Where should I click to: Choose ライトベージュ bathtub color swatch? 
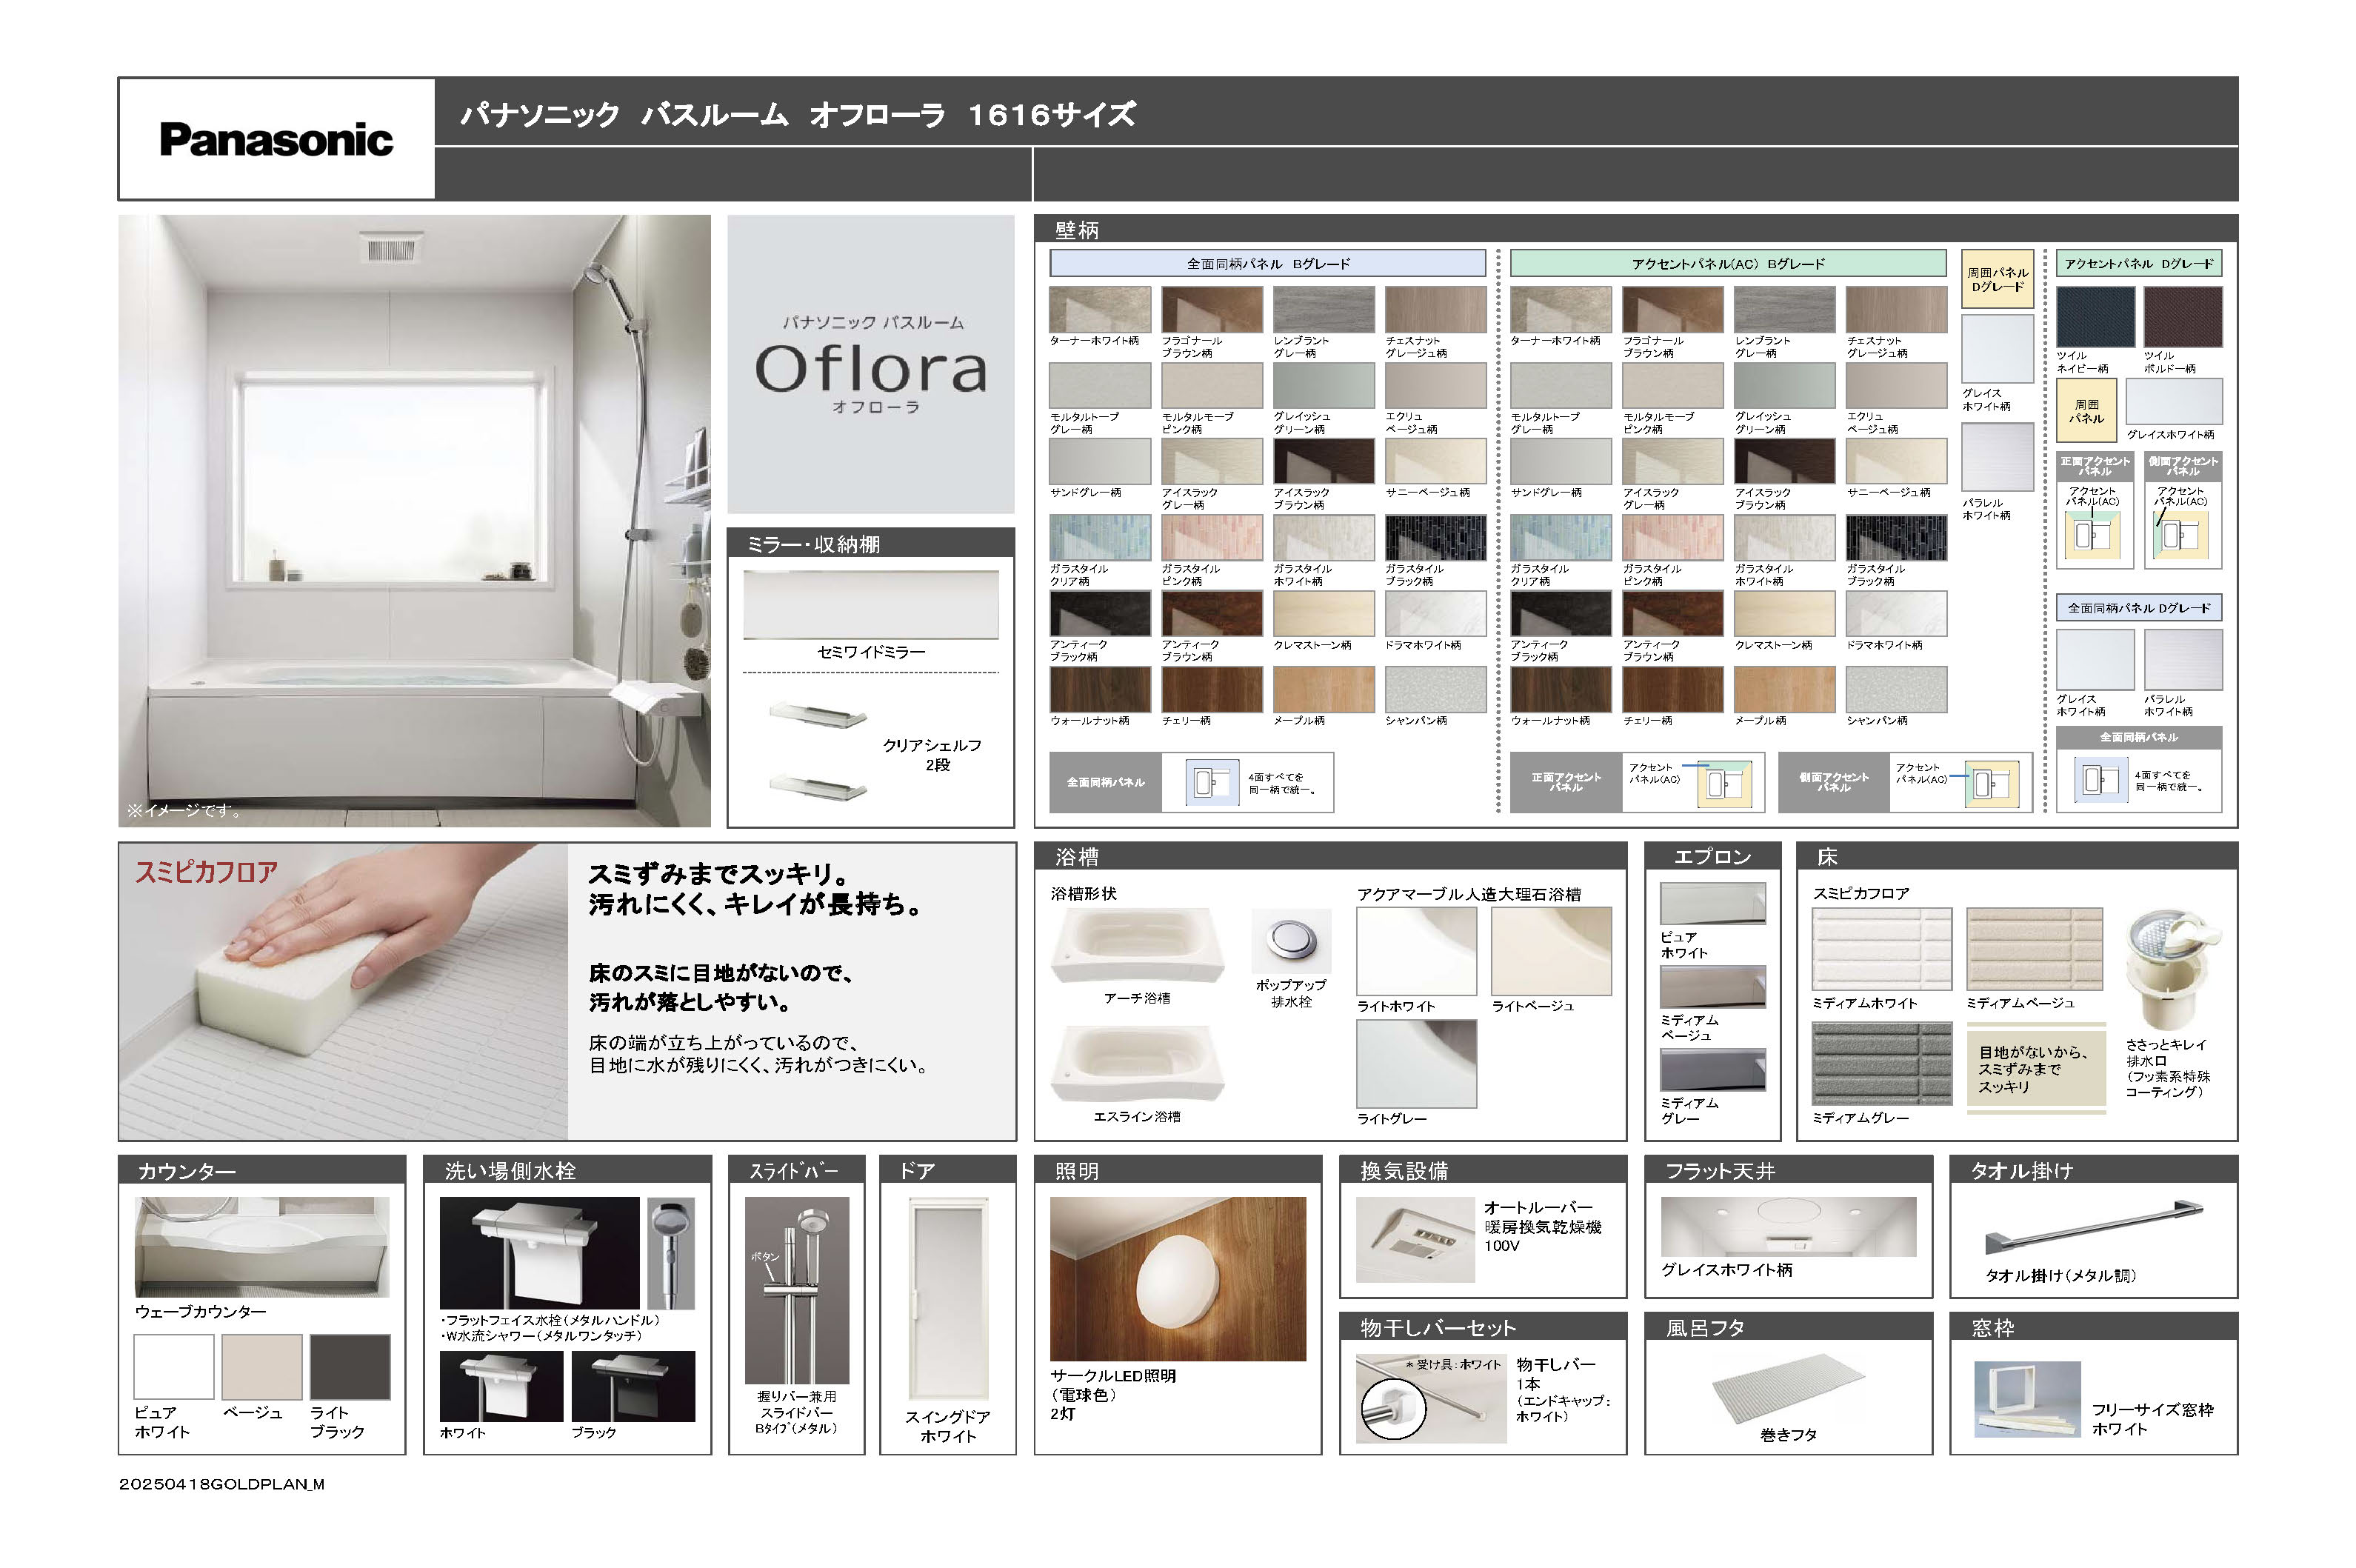pos(1551,951)
